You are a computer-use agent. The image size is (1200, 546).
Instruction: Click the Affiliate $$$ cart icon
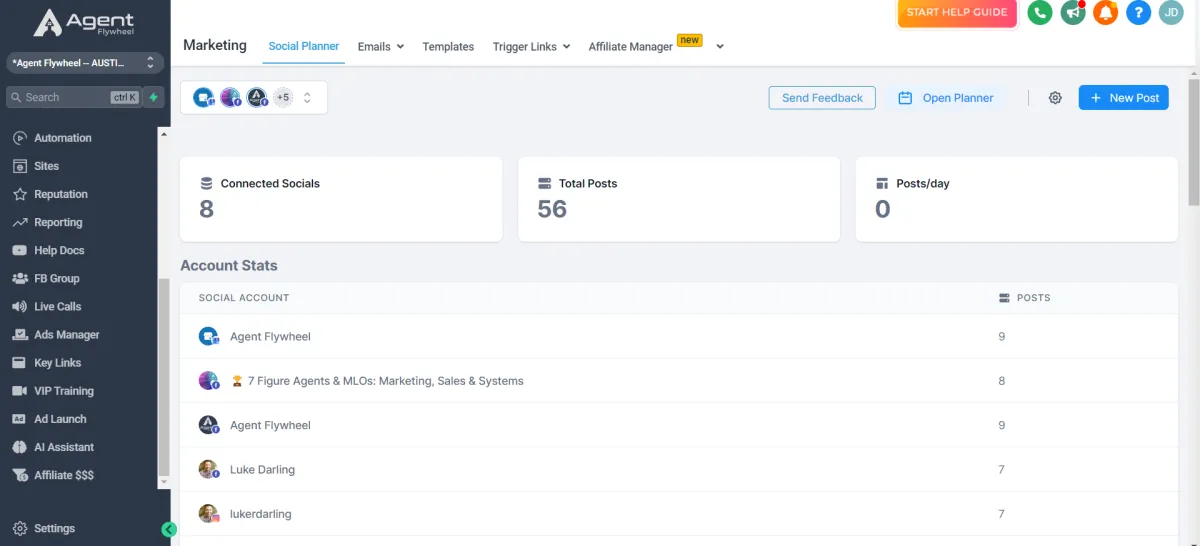[x=19, y=475]
